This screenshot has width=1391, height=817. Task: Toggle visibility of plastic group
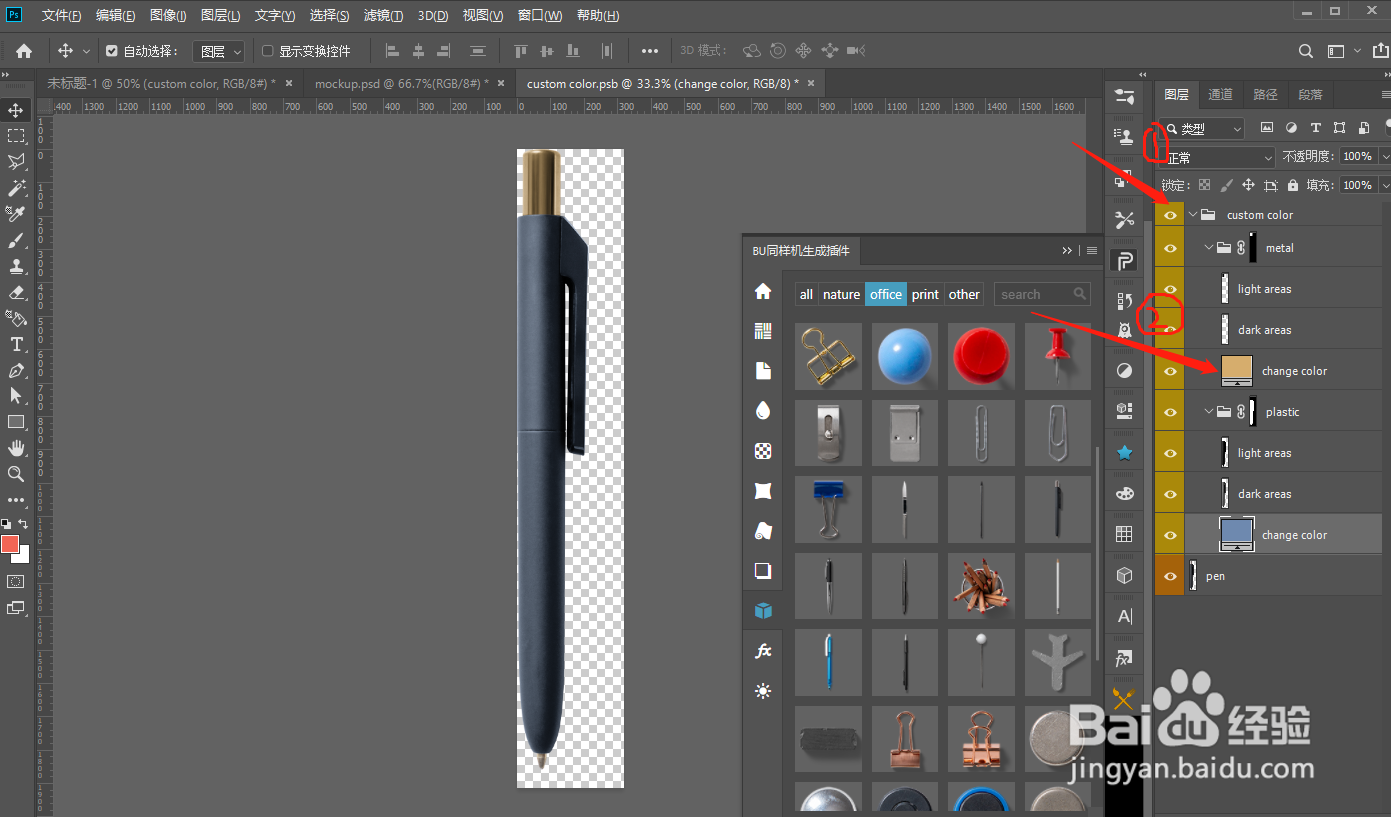pyautogui.click(x=1169, y=412)
